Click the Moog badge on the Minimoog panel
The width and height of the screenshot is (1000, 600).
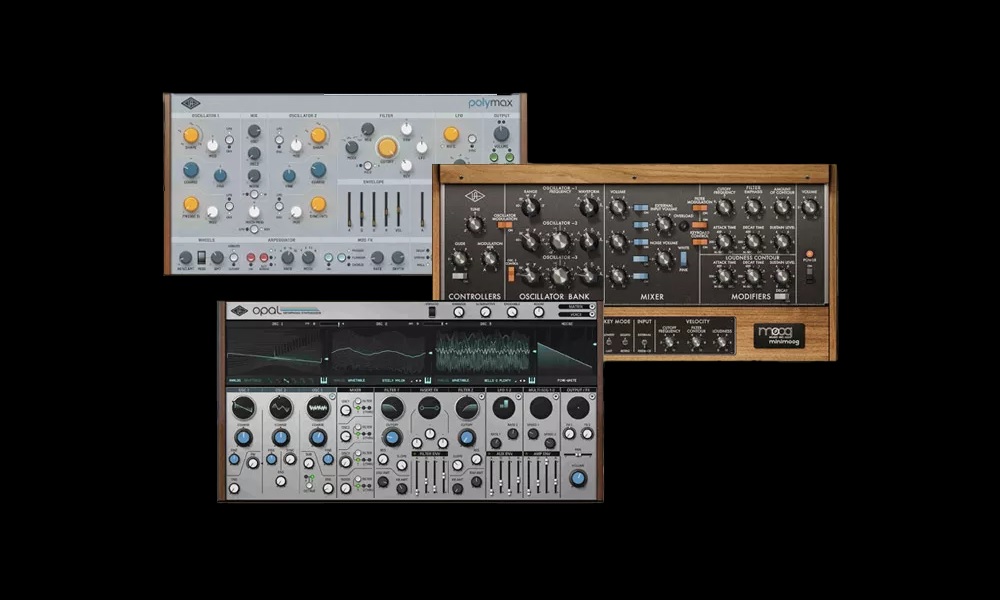(x=778, y=334)
